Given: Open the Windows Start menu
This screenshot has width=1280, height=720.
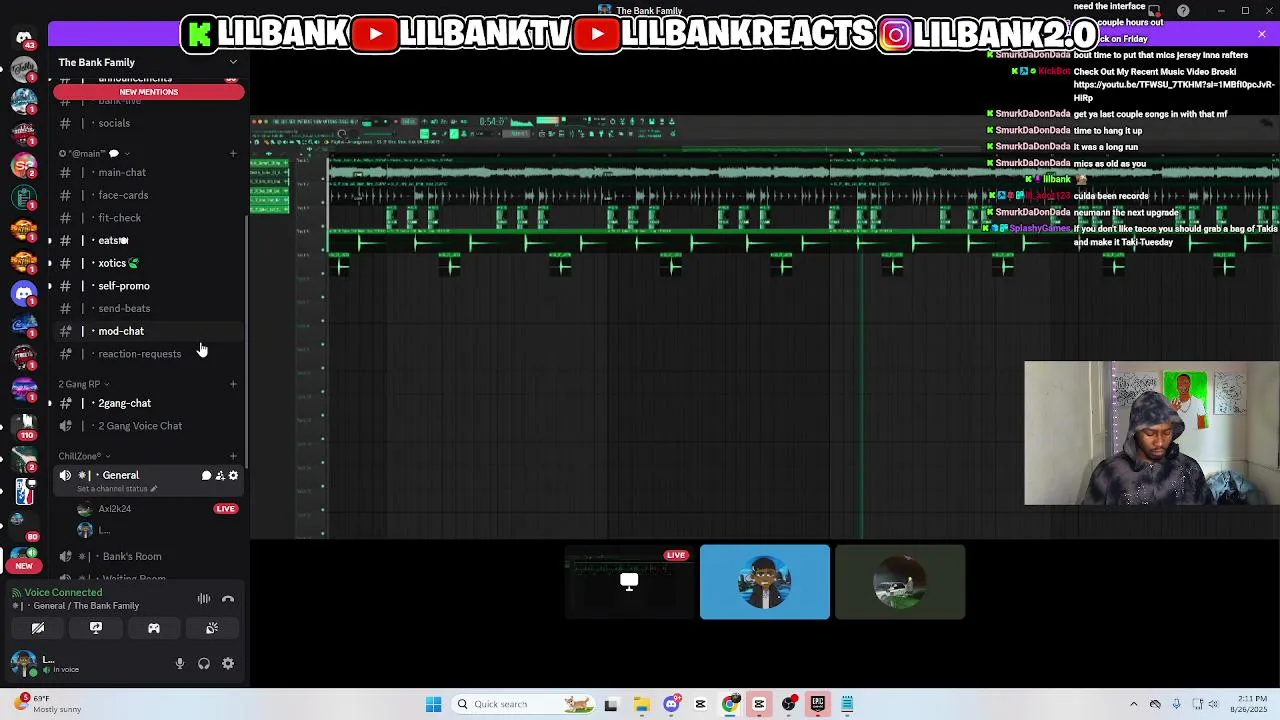Looking at the screenshot, I should pos(433,704).
